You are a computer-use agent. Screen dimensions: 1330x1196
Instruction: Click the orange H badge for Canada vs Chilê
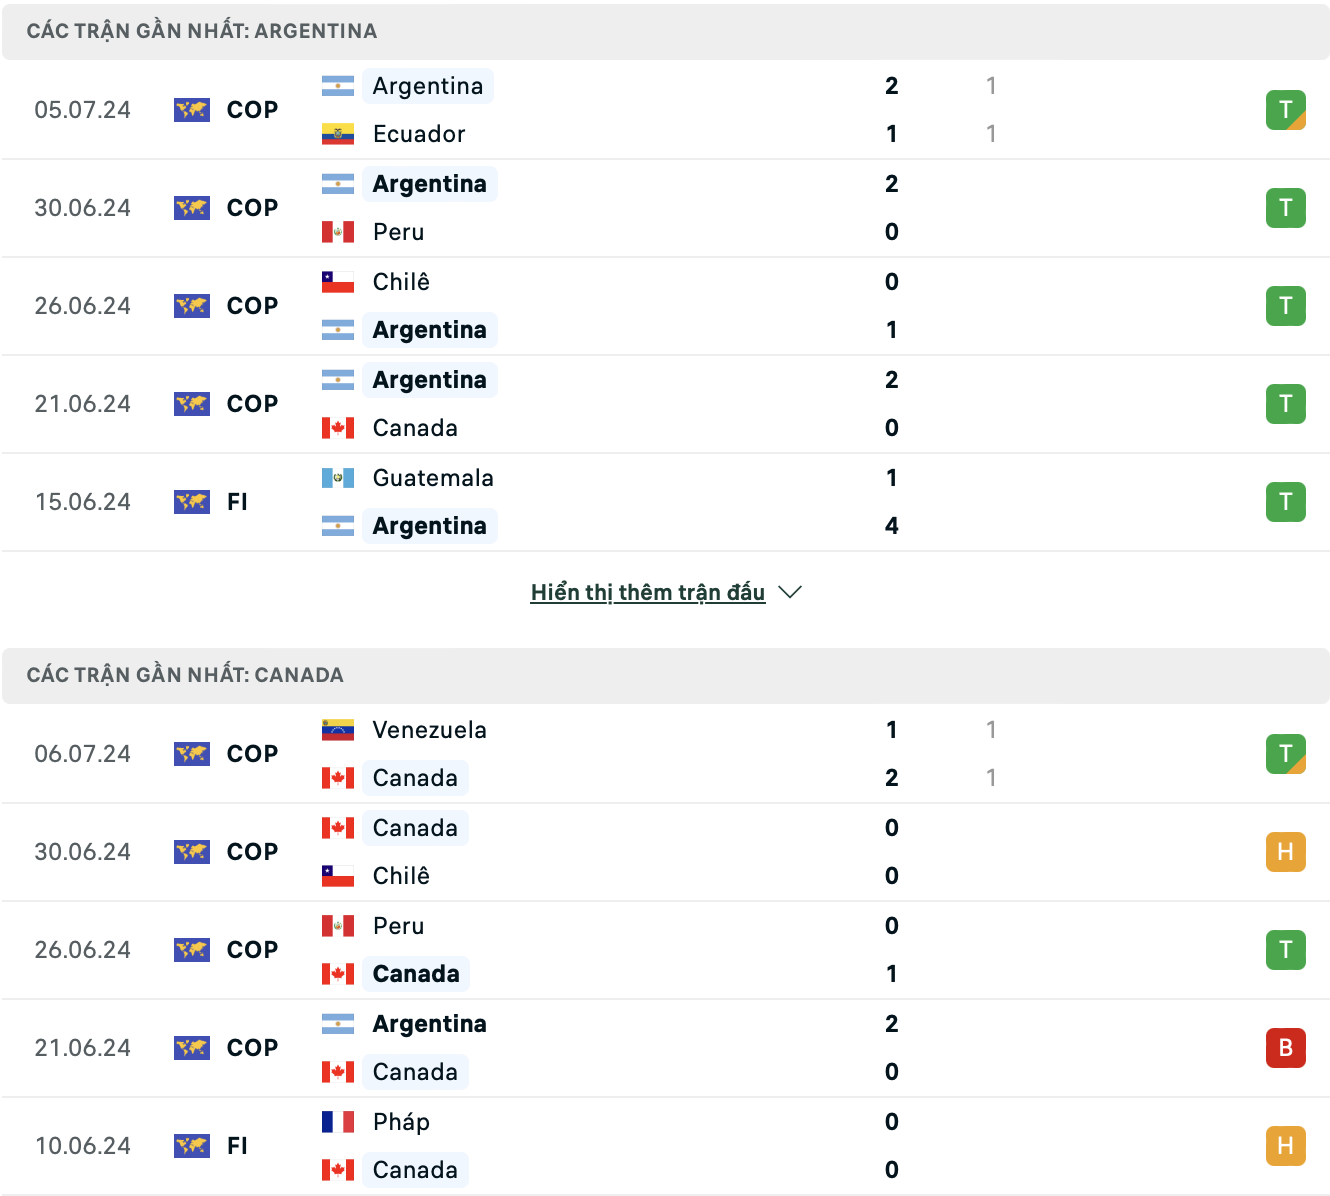(x=1286, y=852)
